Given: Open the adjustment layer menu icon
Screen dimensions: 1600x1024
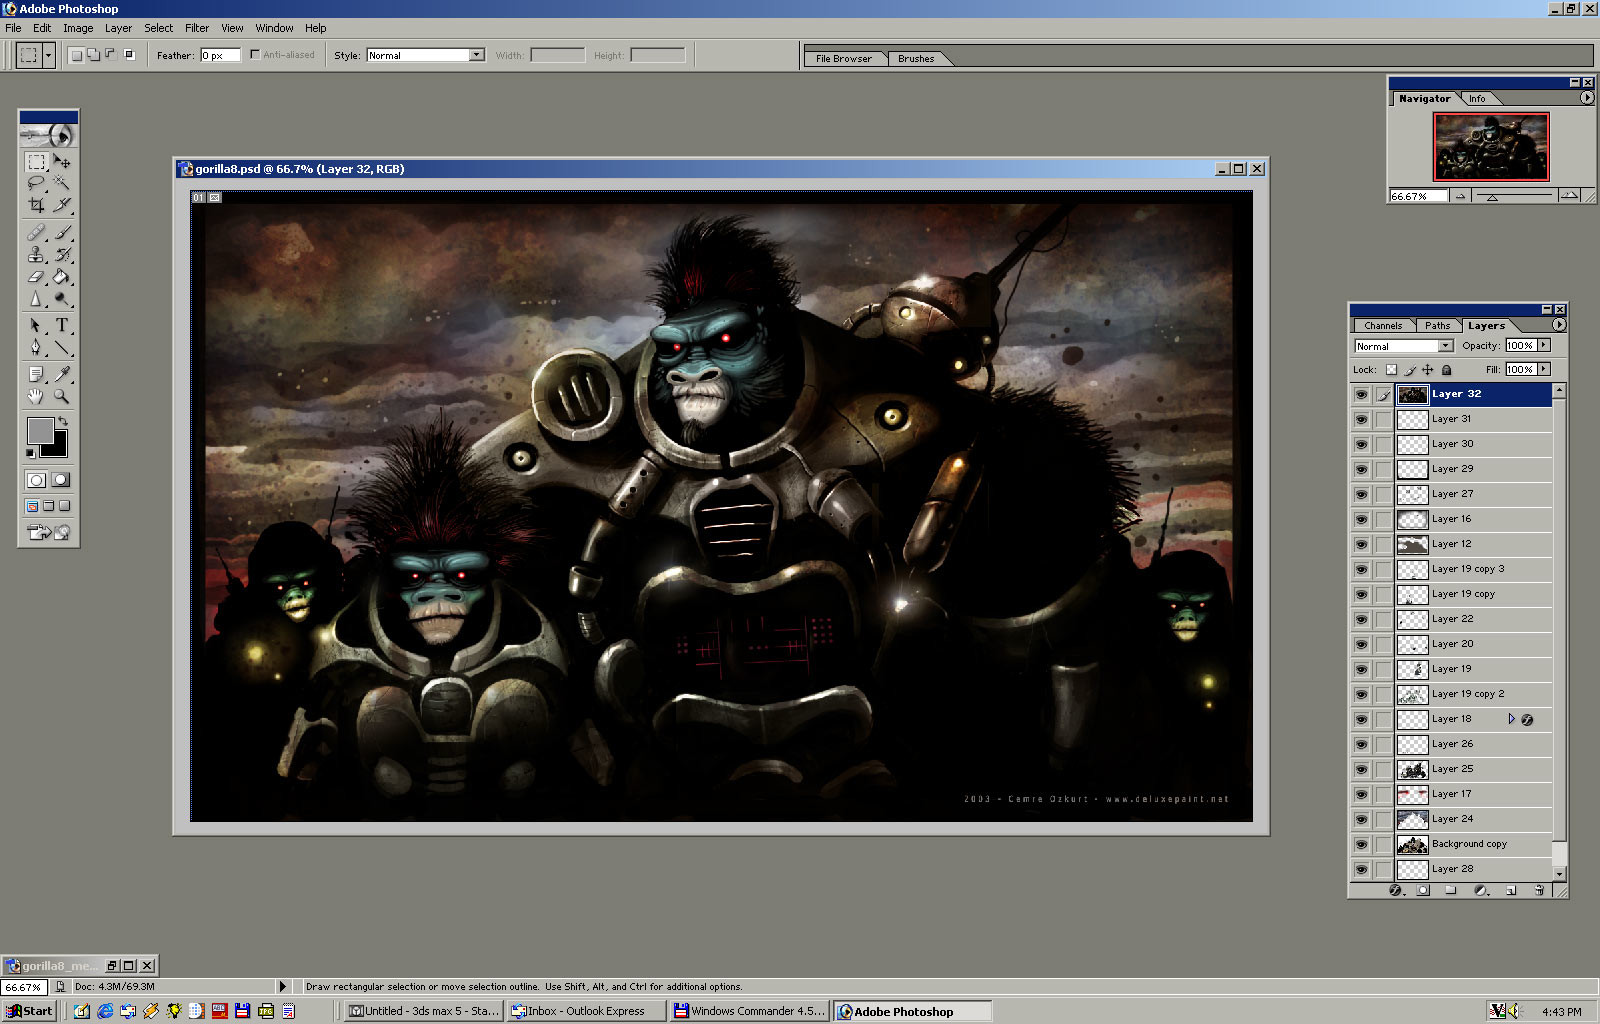Looking at the screenshot, I should [x=1480, y=890].
